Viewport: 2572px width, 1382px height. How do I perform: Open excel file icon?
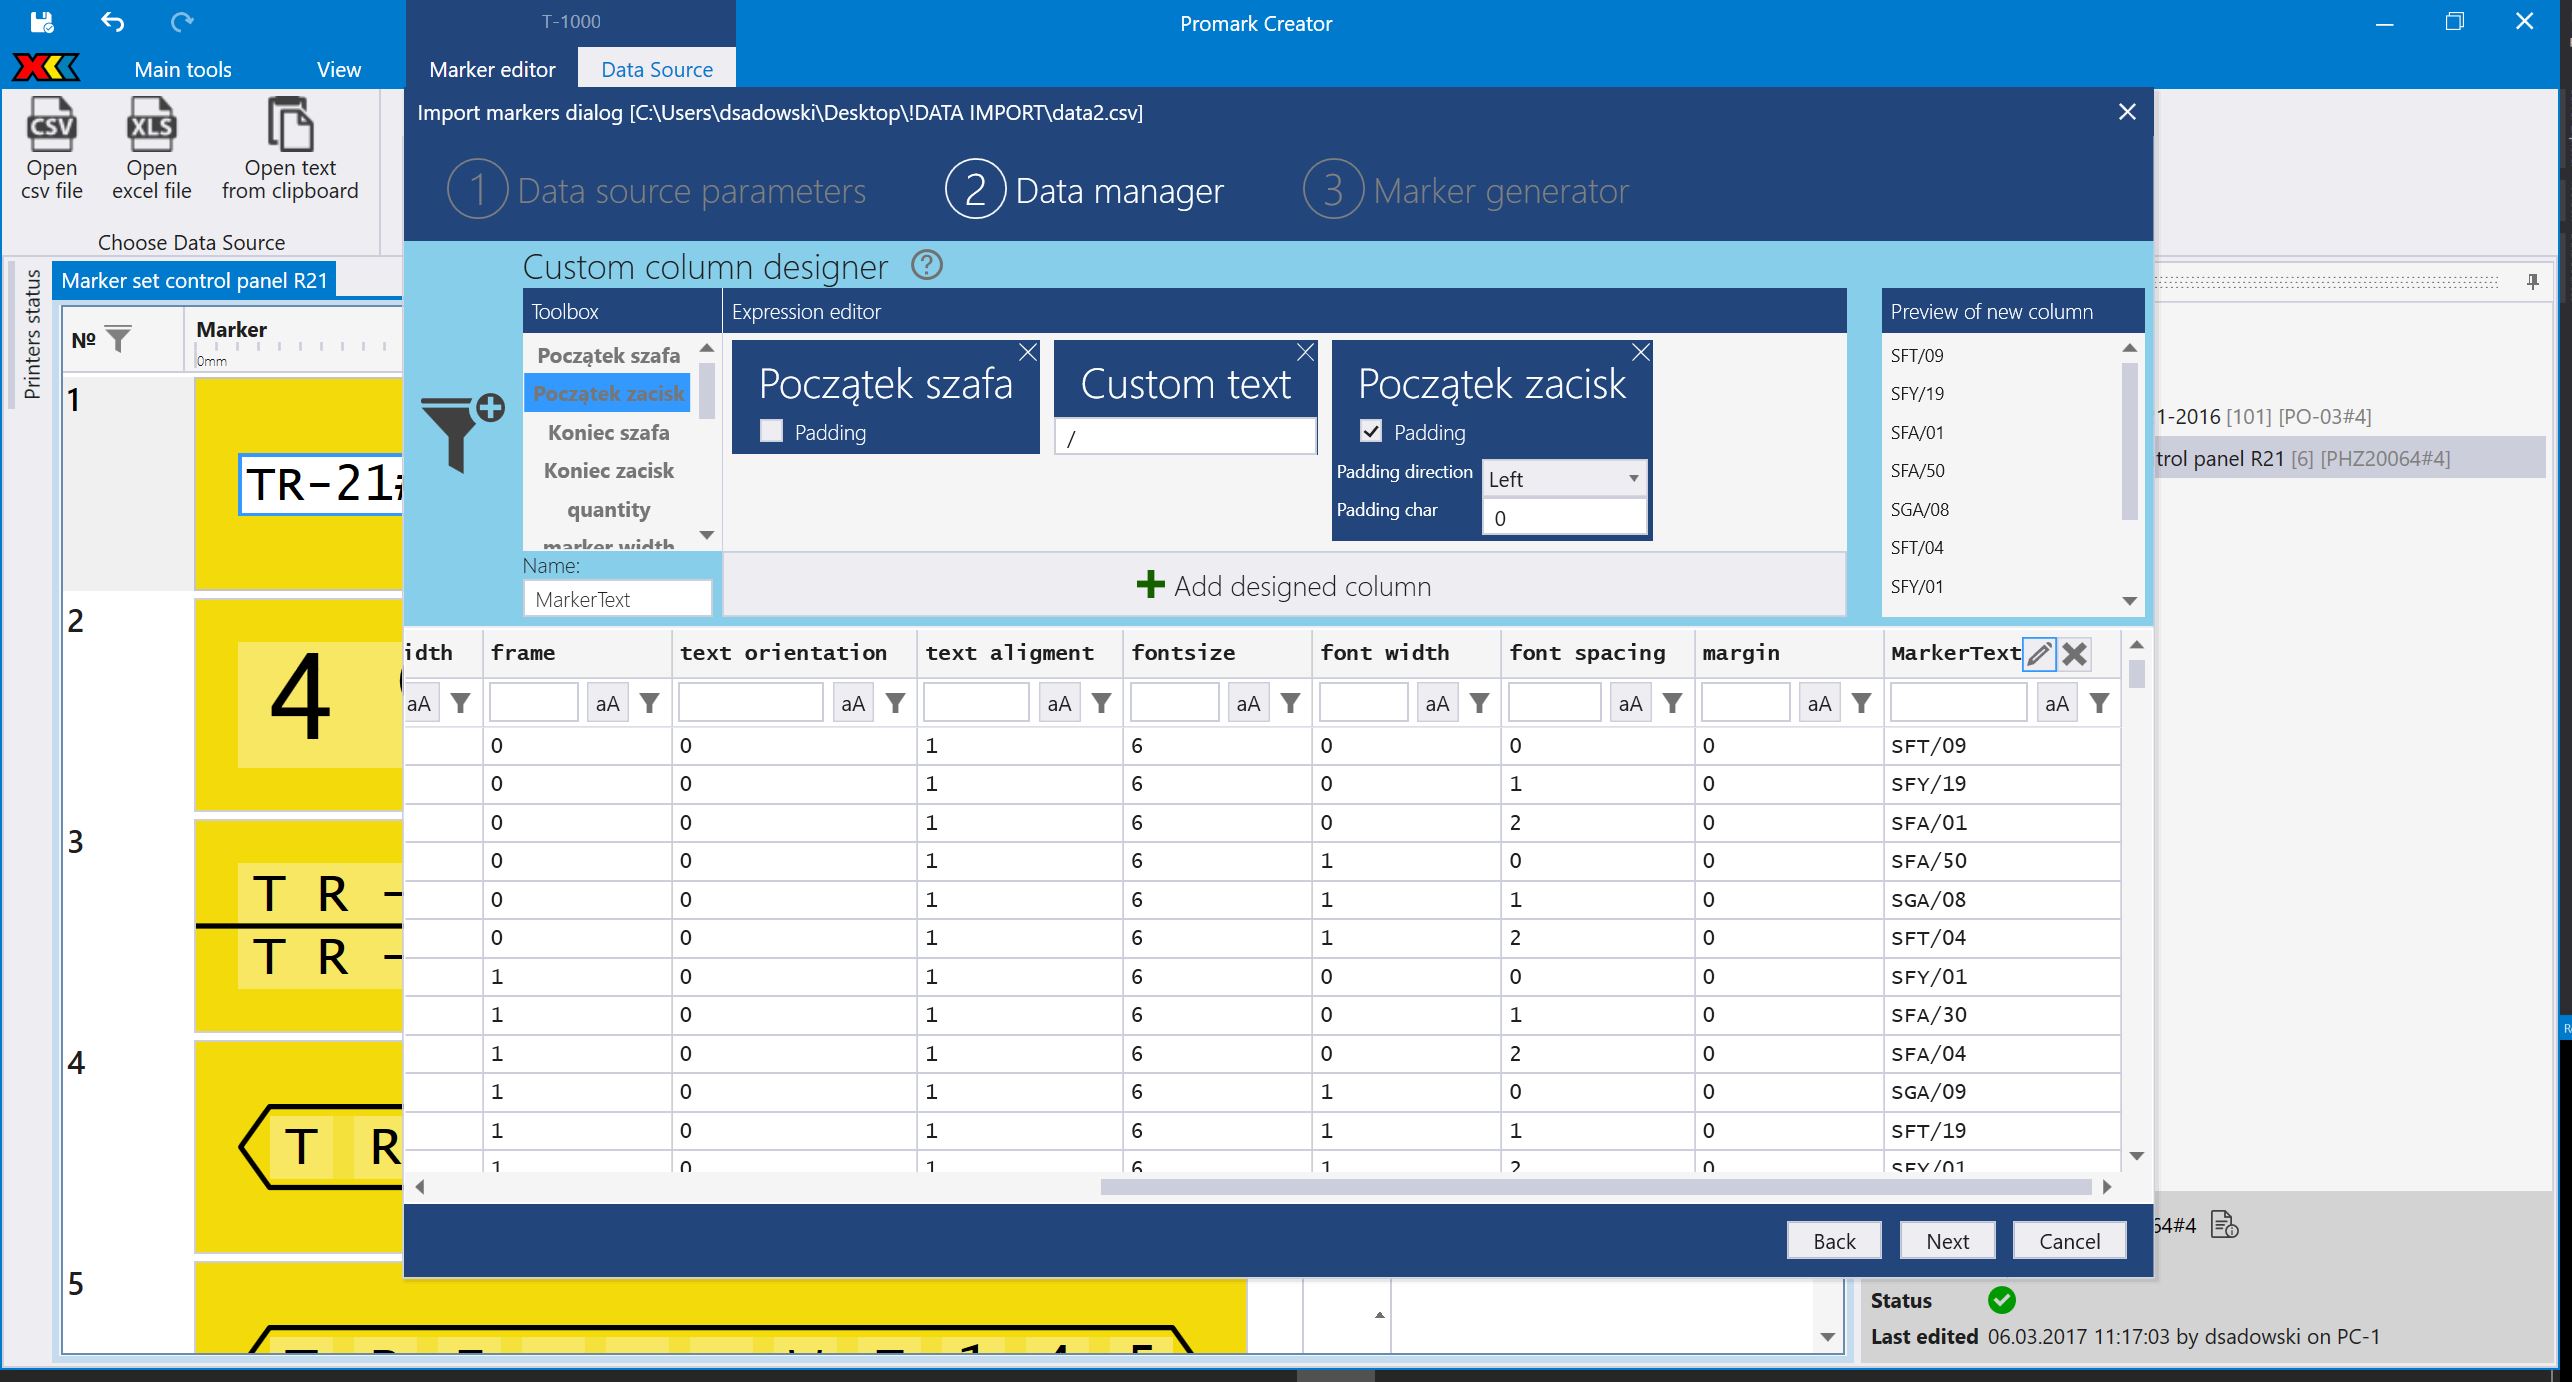[x=151, y=123]
